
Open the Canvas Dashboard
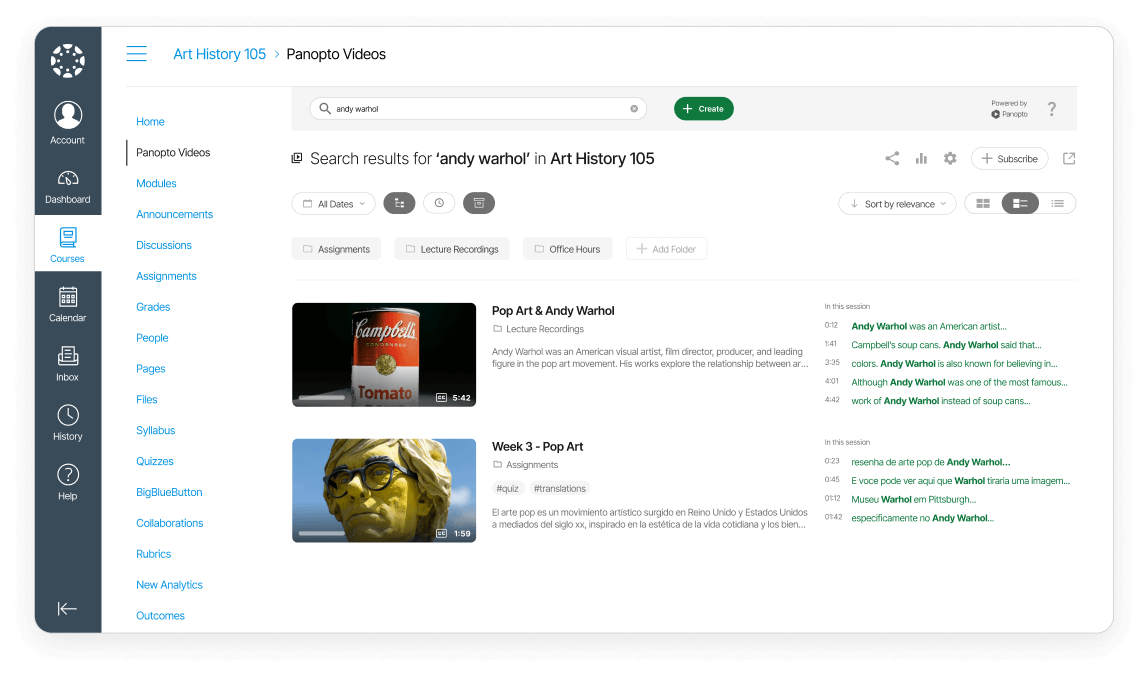pos(68,186)
